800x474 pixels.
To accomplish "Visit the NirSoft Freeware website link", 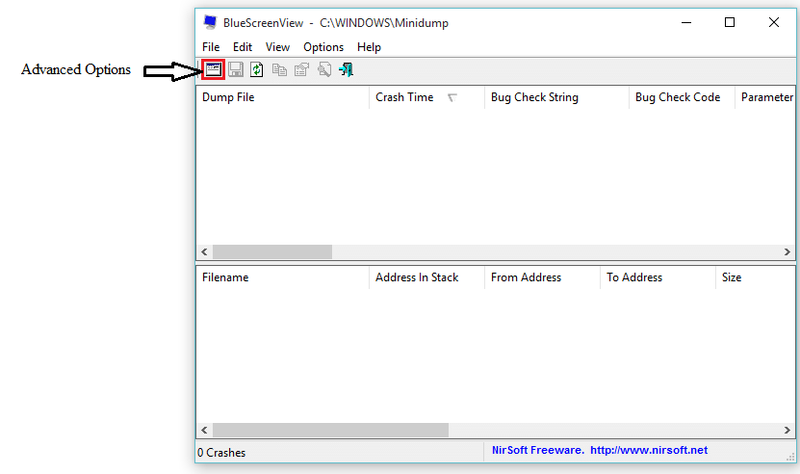I will coord(599,450).
